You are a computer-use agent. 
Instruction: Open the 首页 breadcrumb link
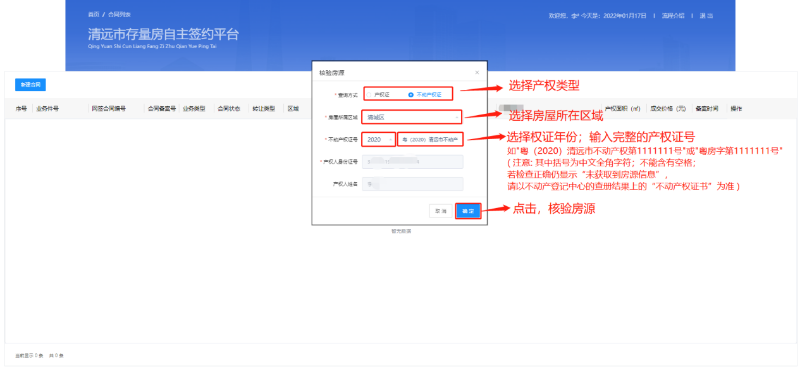(93, 15)
